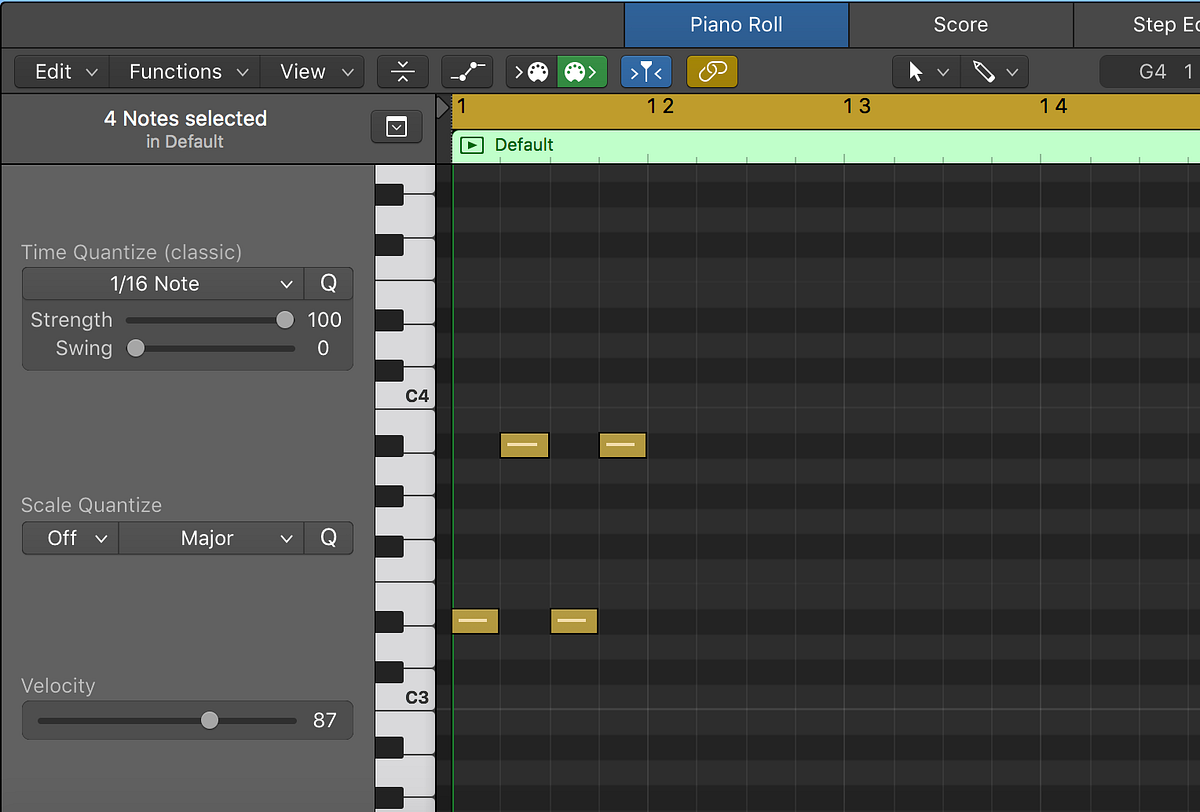Select the first upper-row note
1200x812 pixels.
pos(524,445)
